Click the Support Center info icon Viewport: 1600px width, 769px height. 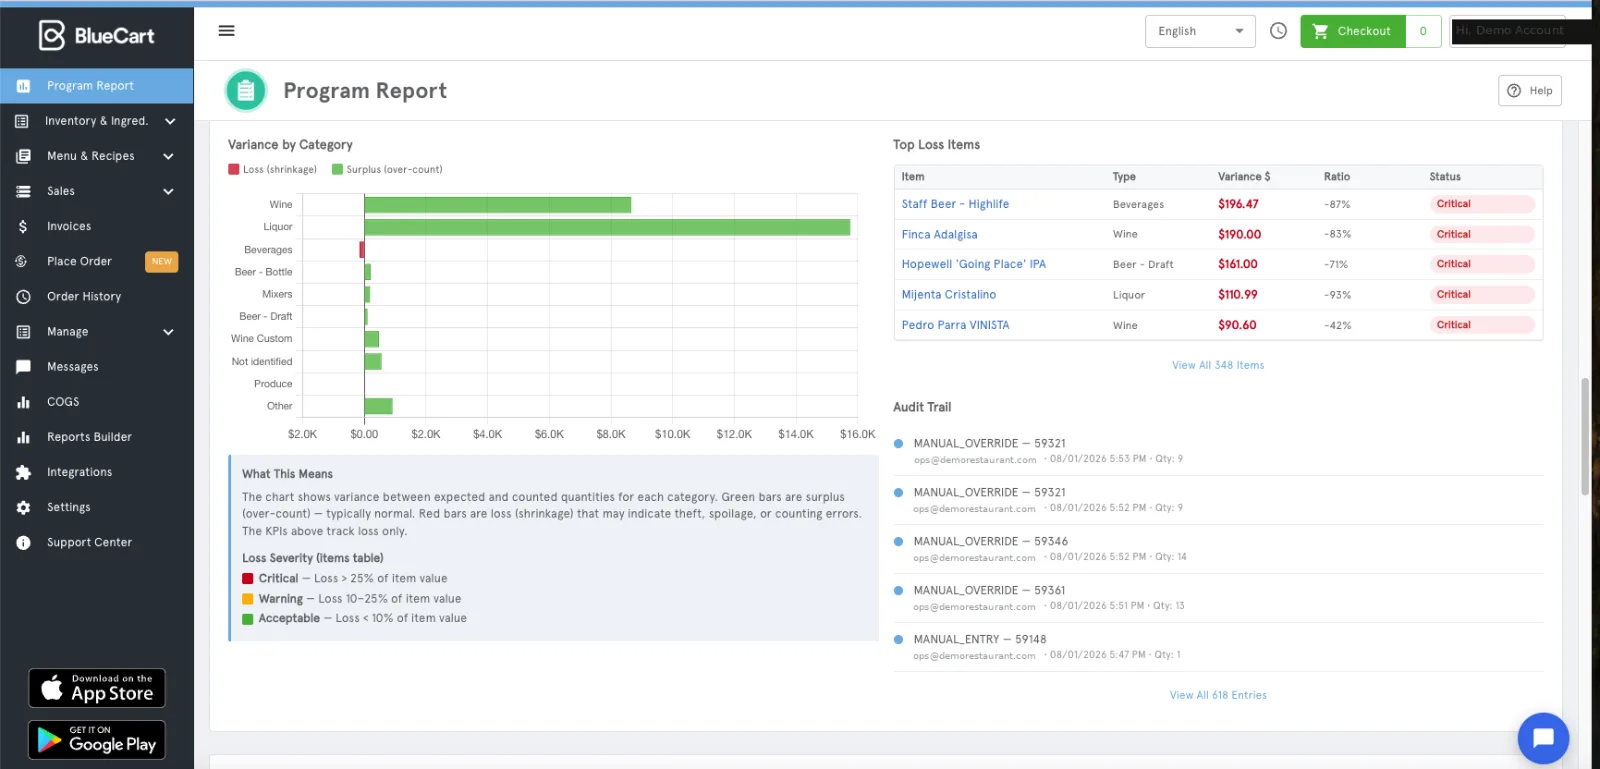tap(23, 543)
